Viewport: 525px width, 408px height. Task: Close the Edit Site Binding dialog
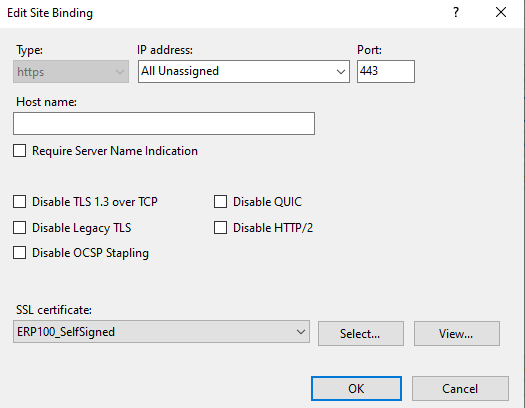tap(501, 13)
